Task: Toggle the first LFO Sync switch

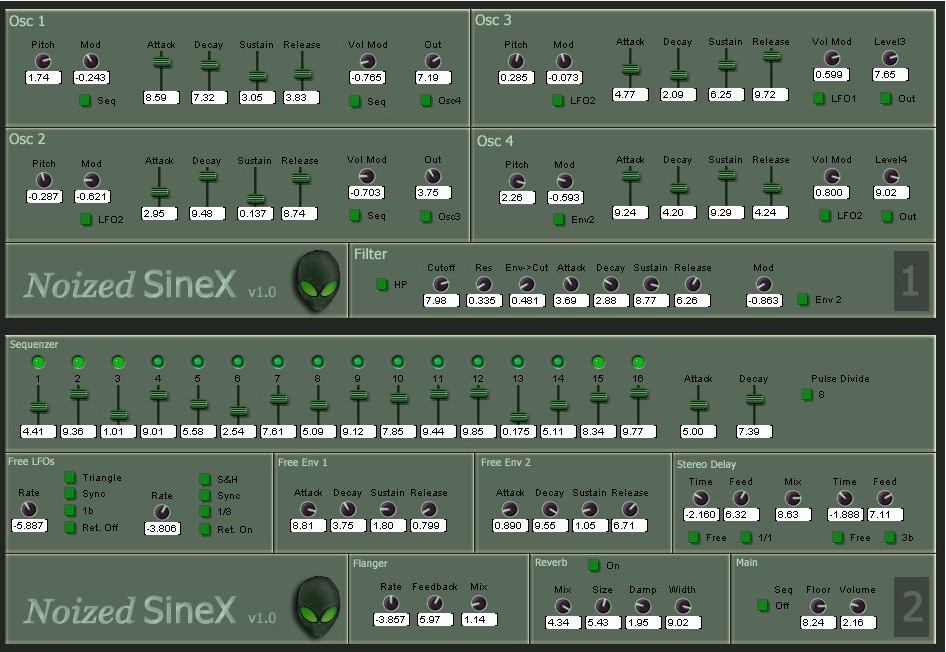Action: (70, 493)
